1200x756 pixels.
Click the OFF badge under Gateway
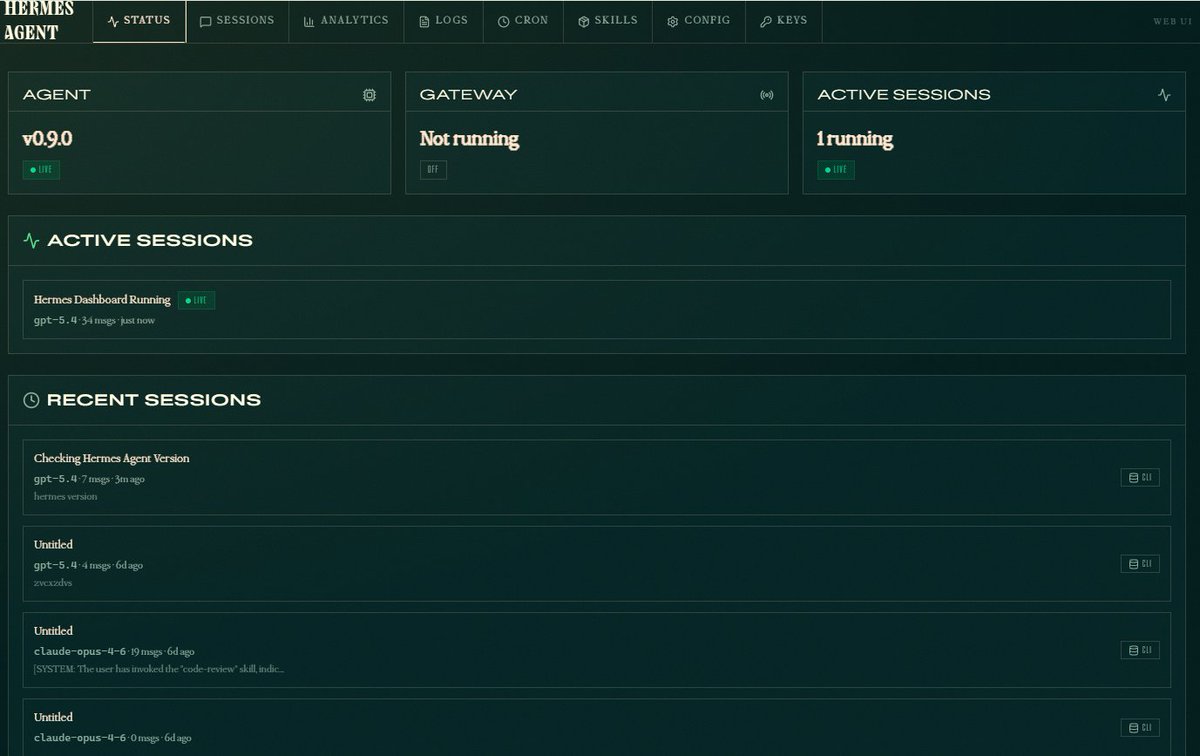coord(433,170)
